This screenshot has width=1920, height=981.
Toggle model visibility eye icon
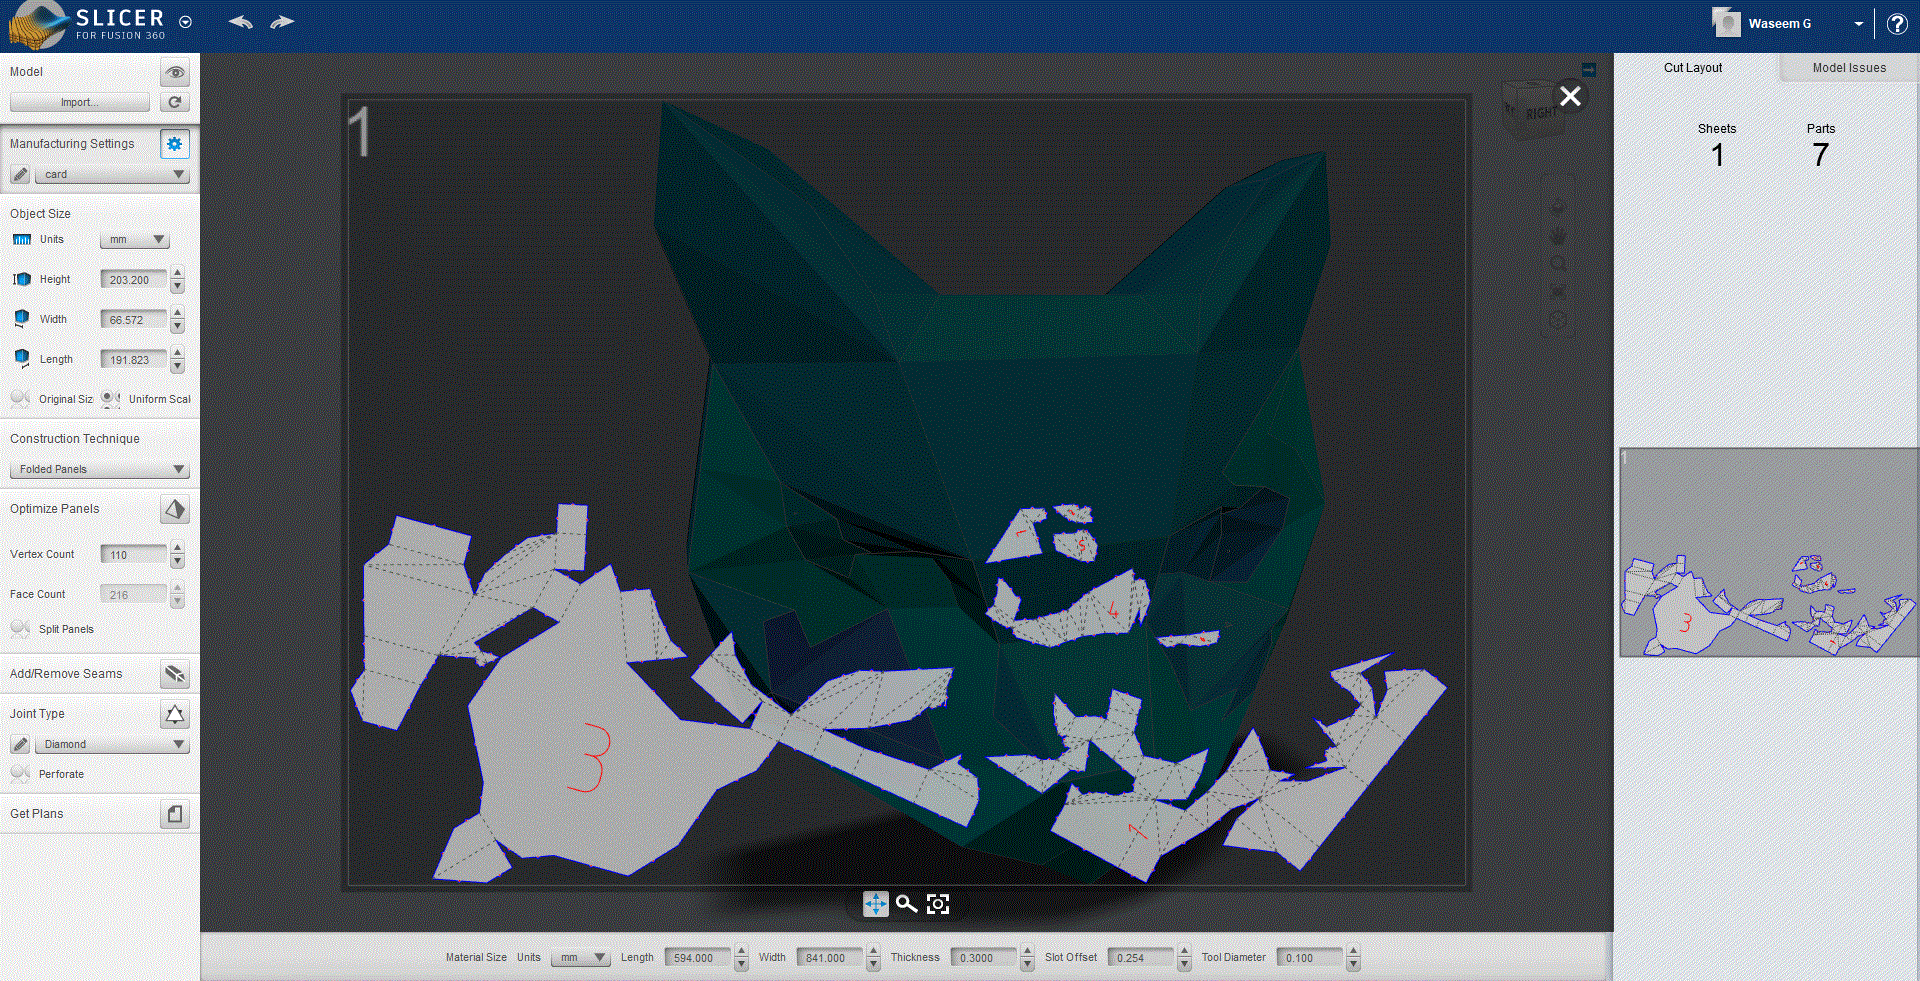click(175, 72)
